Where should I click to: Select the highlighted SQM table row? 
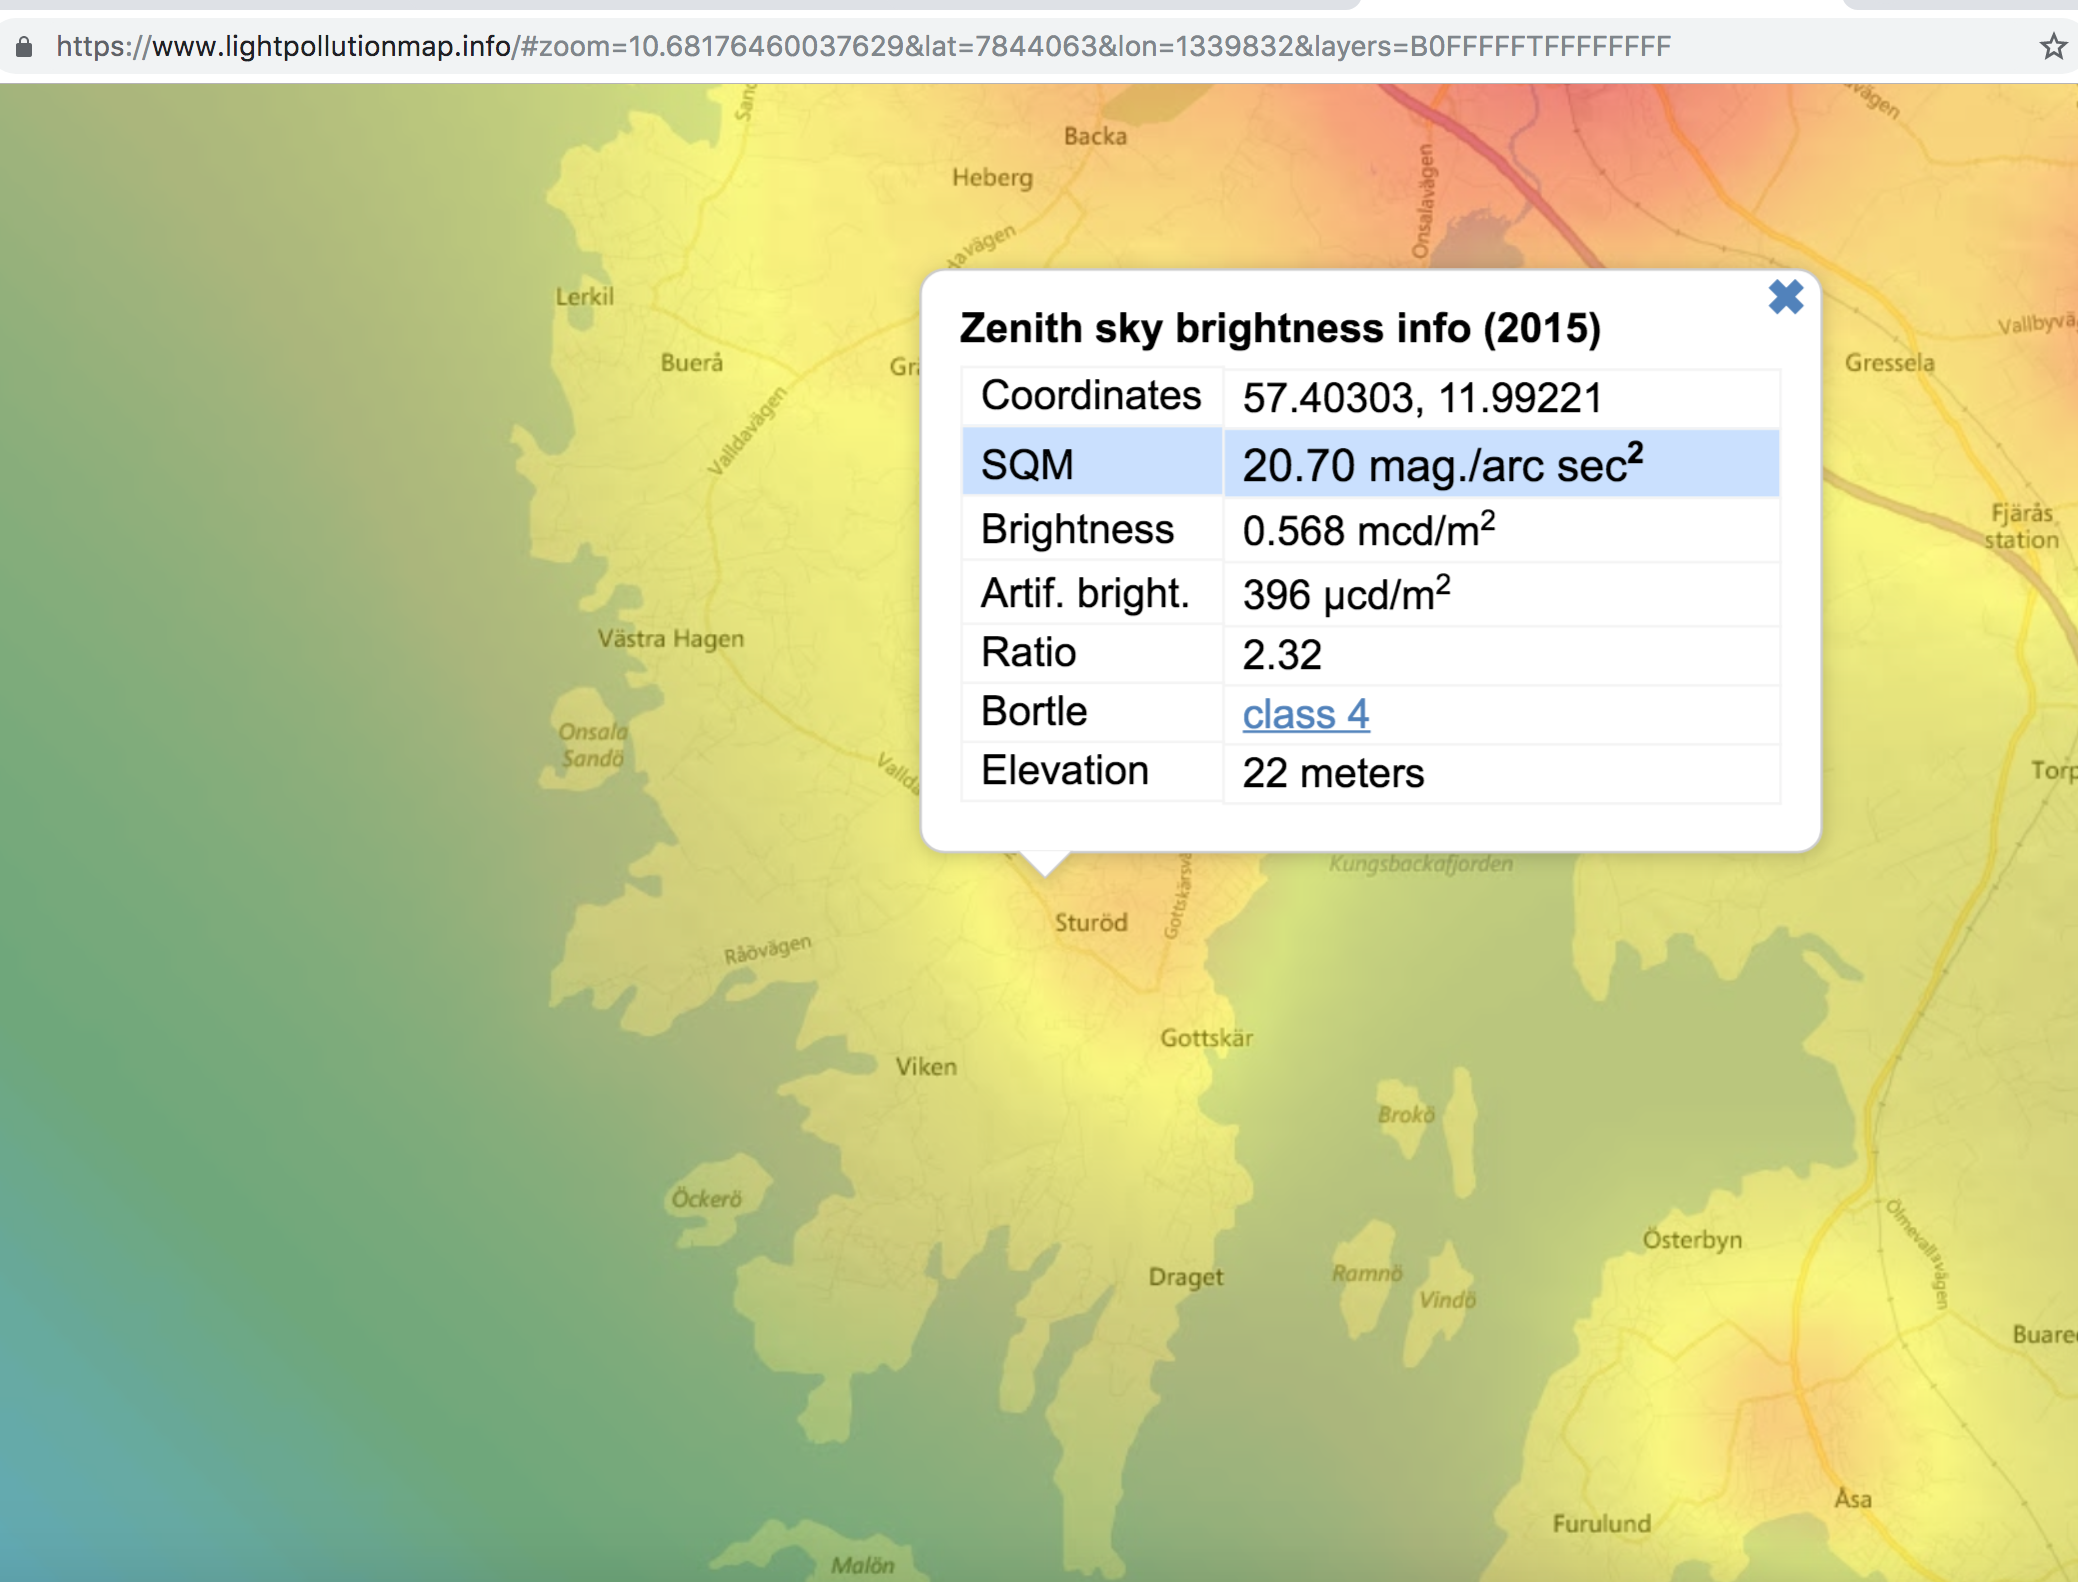click(1370, 464)
